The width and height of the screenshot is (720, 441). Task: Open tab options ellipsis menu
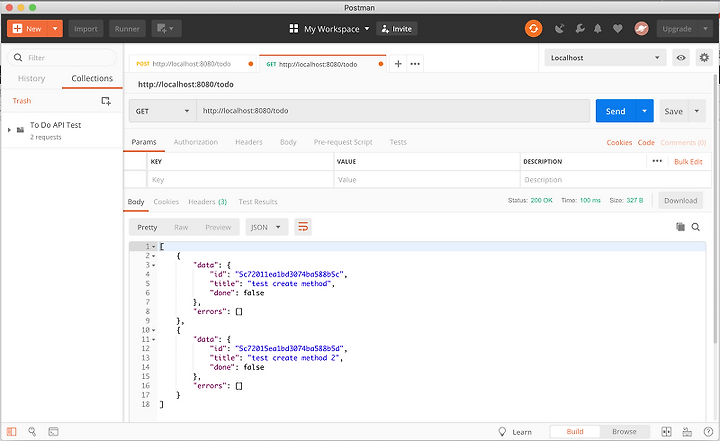click(415, 64)
